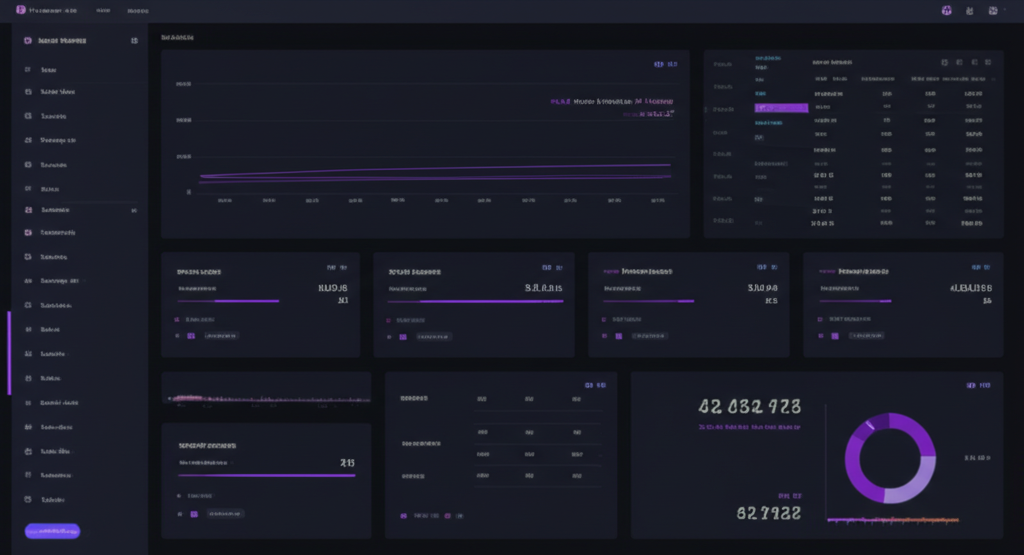
Task: Click the purple app logo in the top bar
Action: click(x=21, y=10)
